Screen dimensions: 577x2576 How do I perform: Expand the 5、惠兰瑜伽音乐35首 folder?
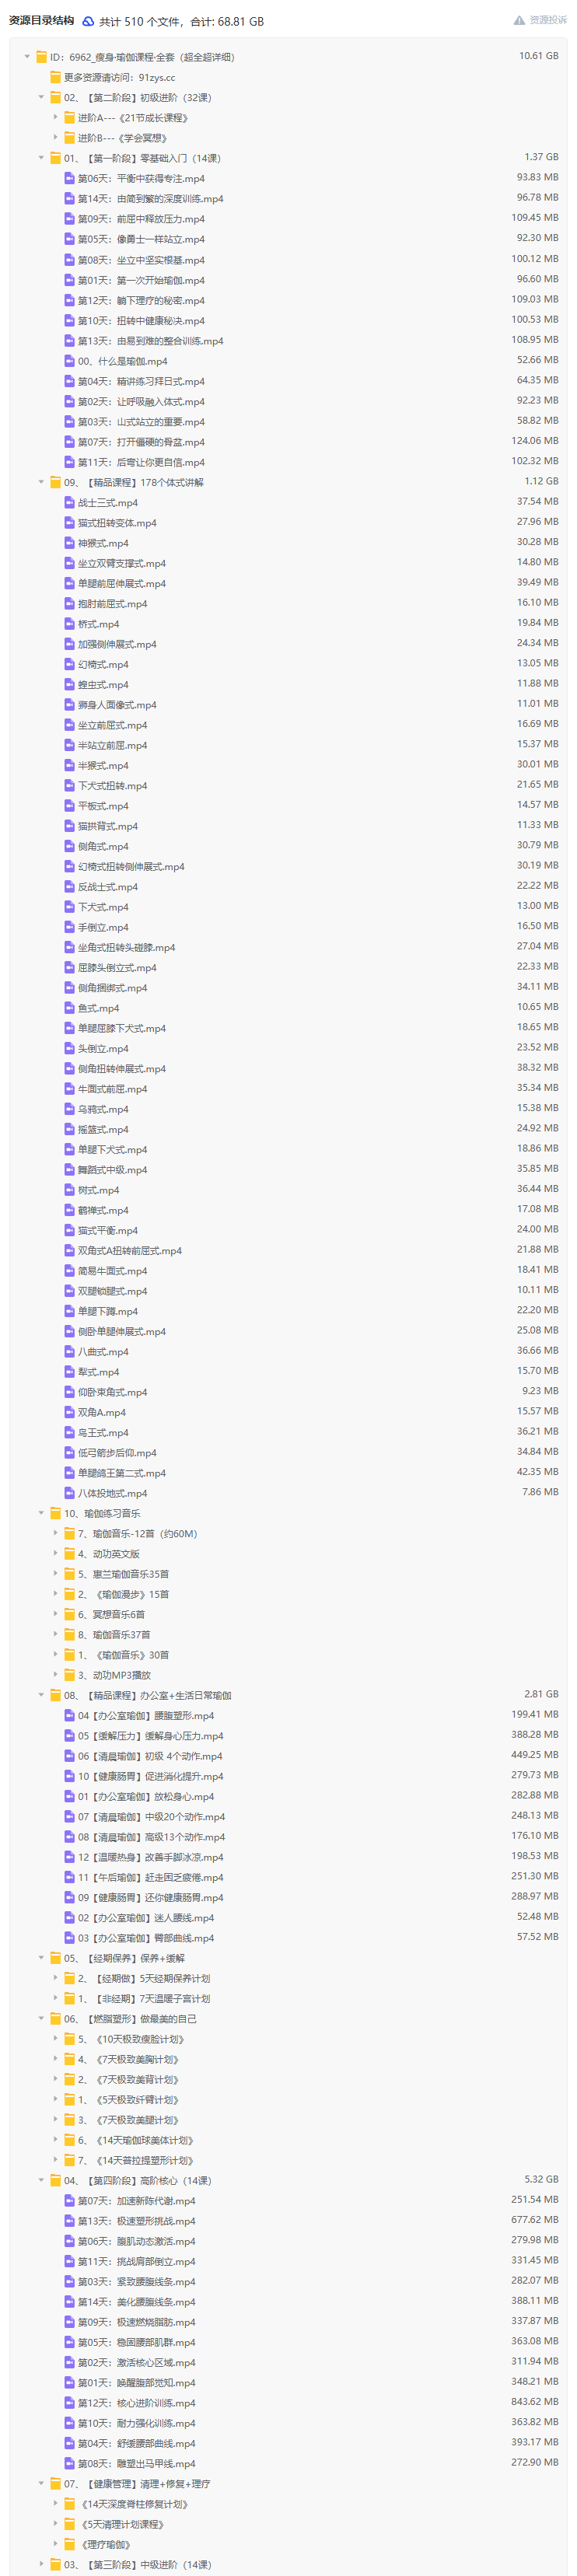(55, 1574)
